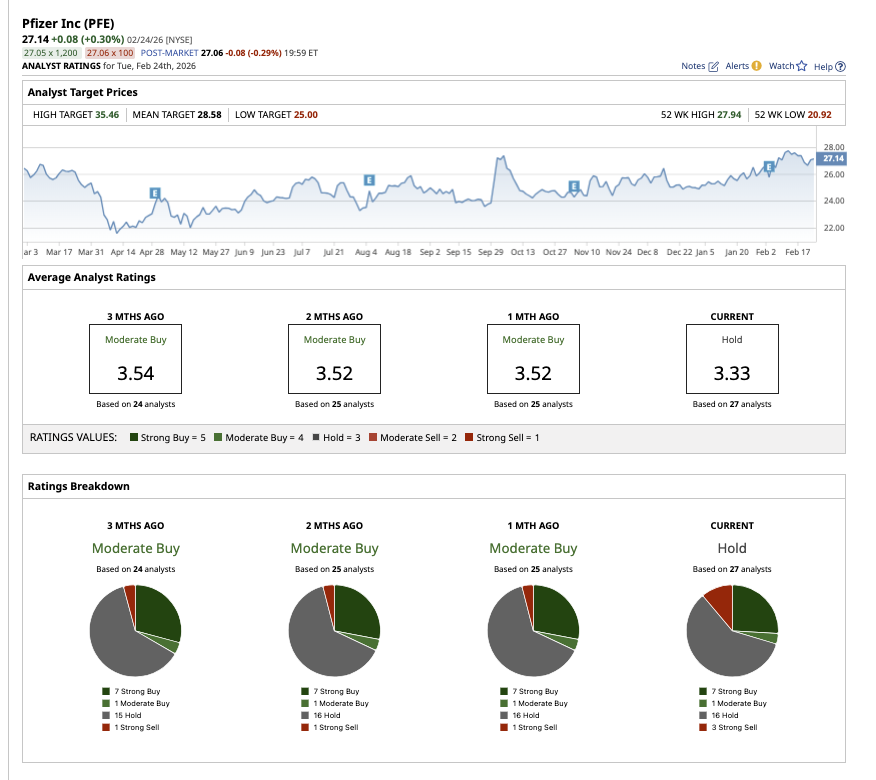Click the 3 Mths Ago rating box 3.54

[135, 359]
